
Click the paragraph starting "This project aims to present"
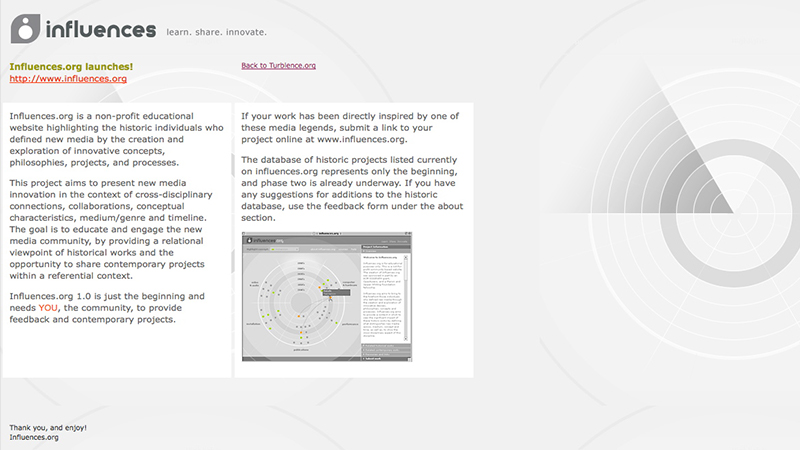click(x=111, y=229)
